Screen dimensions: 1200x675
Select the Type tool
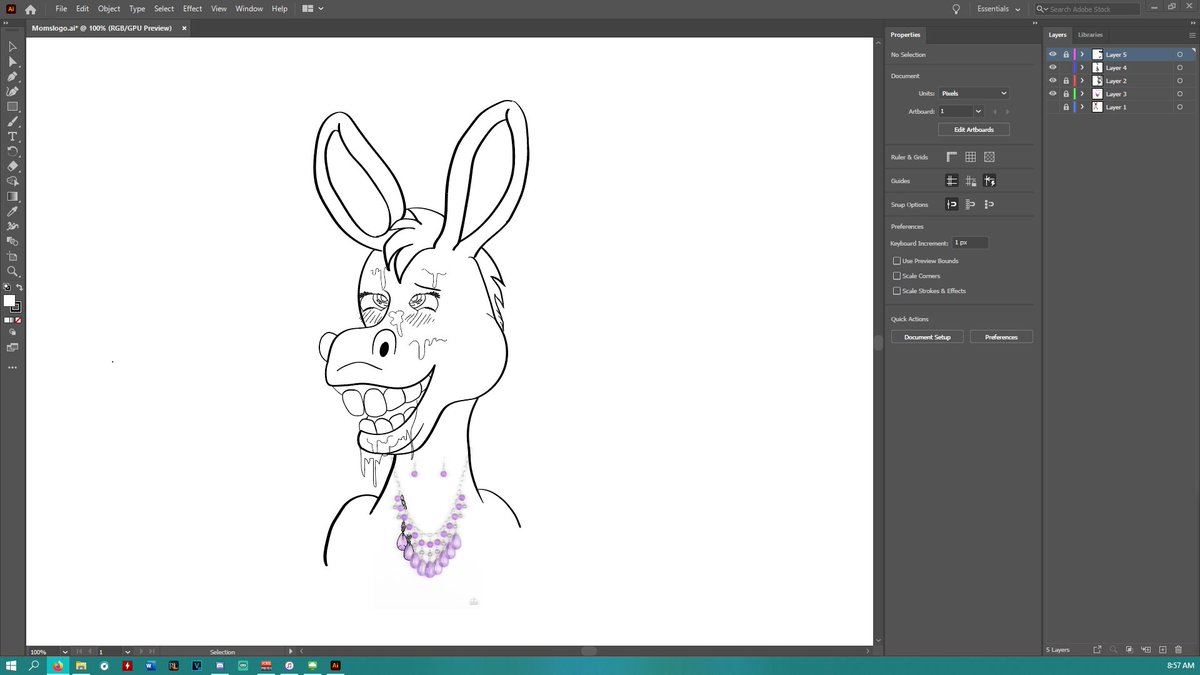13,136
